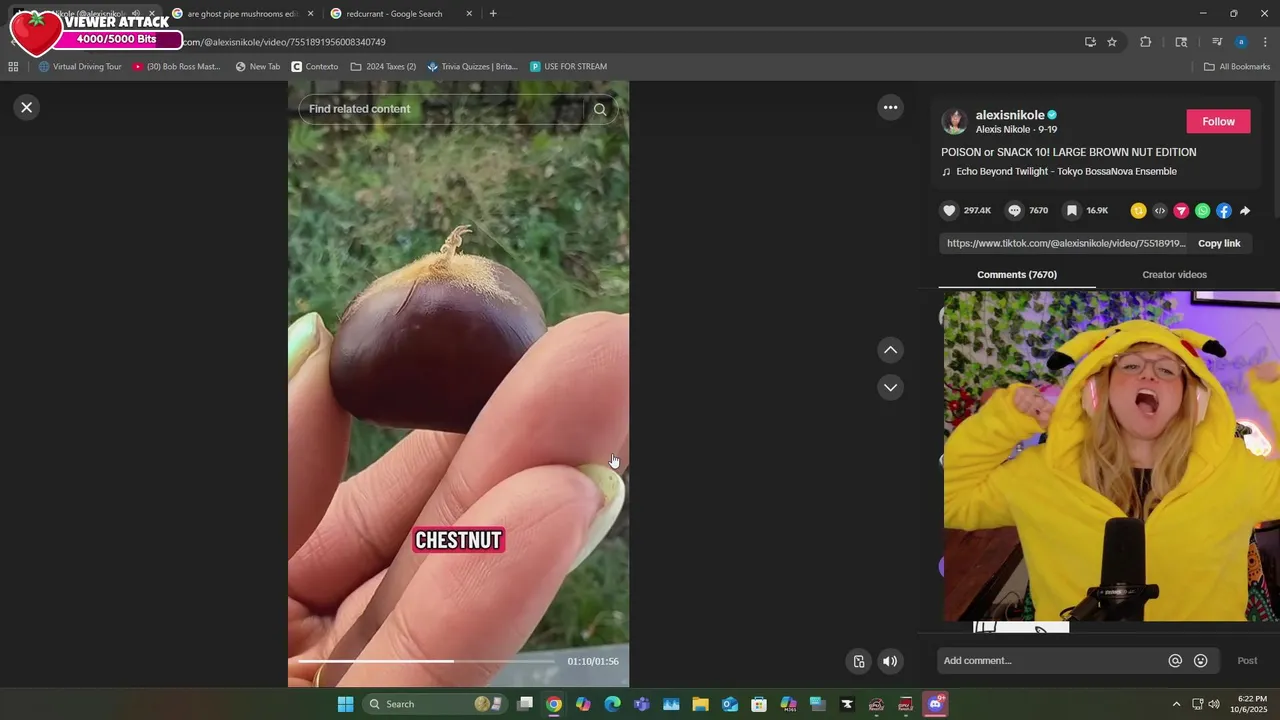Close the TikTok video viewer
Viewport: 1280px width, 720px height.
[x=27, y=107]
